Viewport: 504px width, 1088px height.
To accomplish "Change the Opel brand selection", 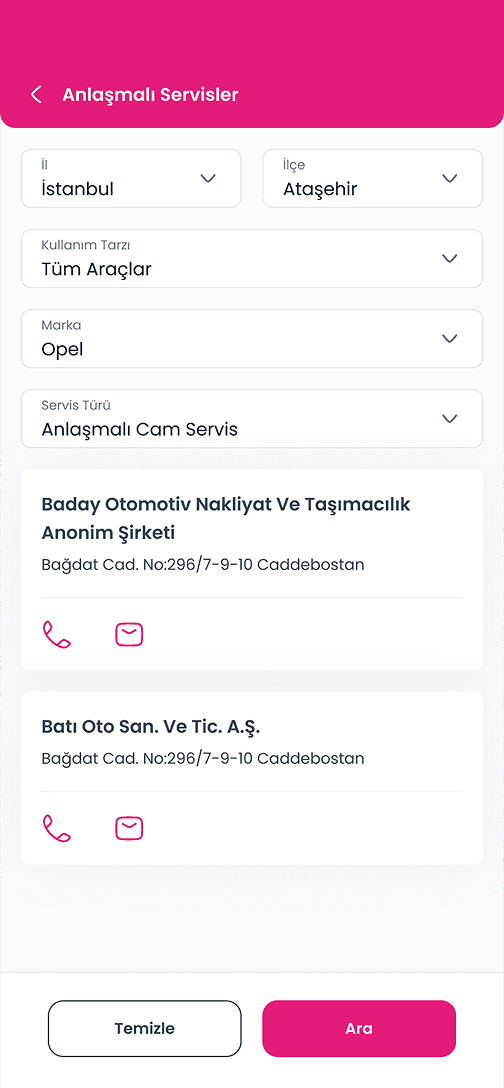I will (252, 339).
